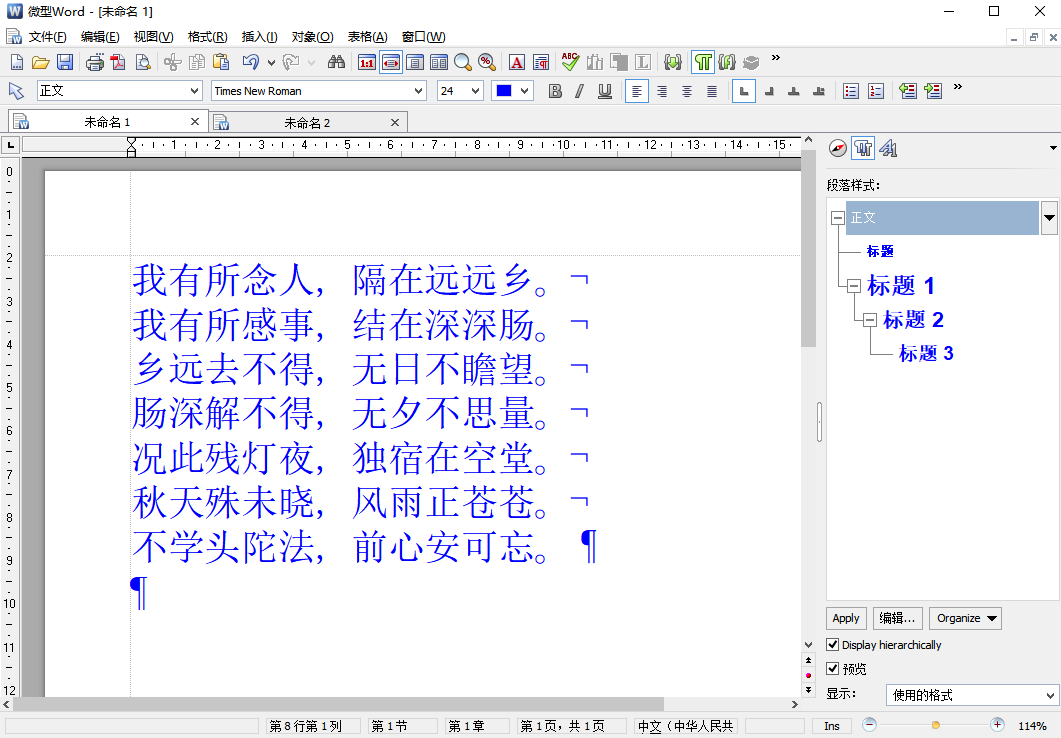
Task: Align text to the right
Action: pyautogui.click(x=662, y=91)
